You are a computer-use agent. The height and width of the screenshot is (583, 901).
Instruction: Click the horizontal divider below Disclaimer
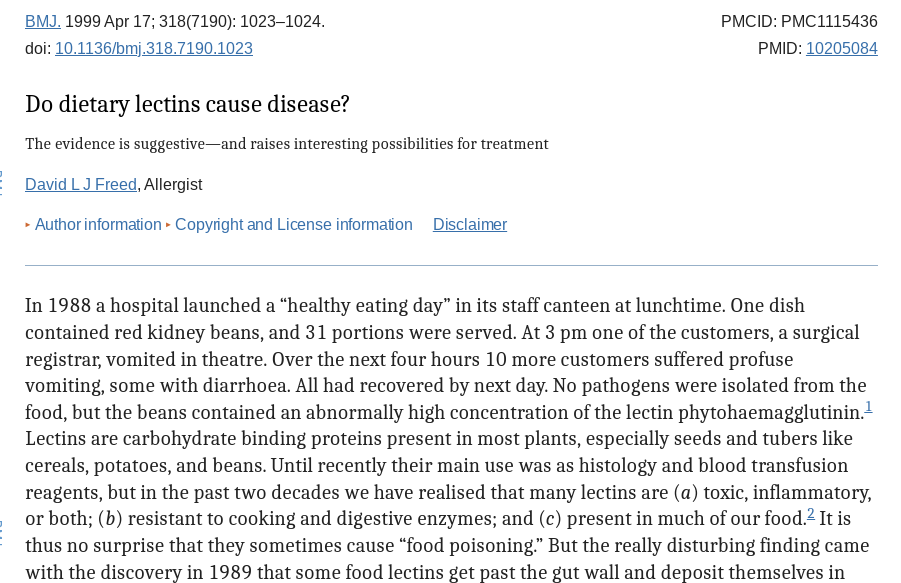(x=451, y=266)
